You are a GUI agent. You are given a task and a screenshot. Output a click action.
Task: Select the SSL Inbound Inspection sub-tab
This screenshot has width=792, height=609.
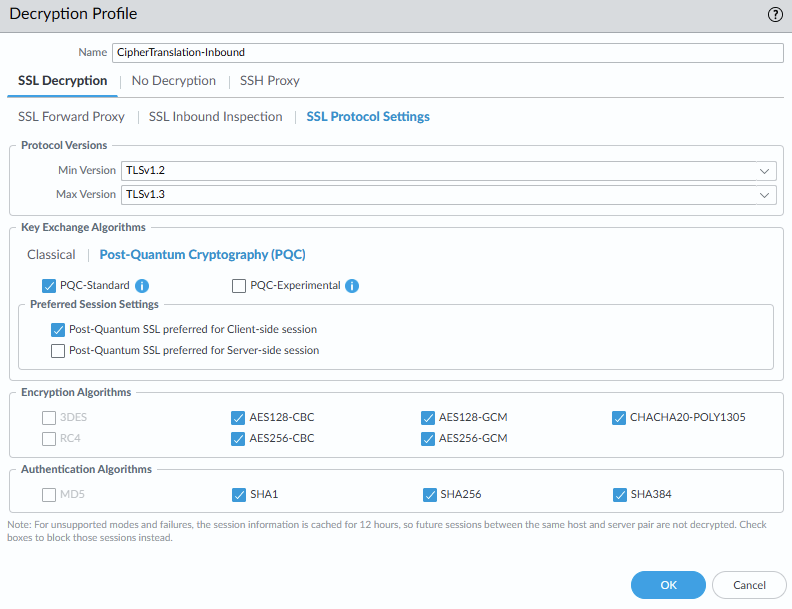(x=215, y=117)
